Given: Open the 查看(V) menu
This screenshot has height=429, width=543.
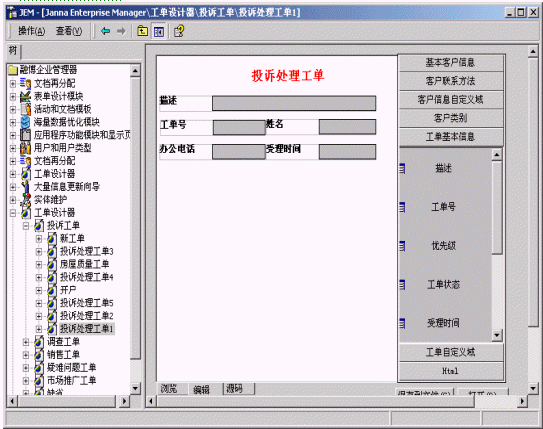Looking at the screenshot, I should [69, 31].
